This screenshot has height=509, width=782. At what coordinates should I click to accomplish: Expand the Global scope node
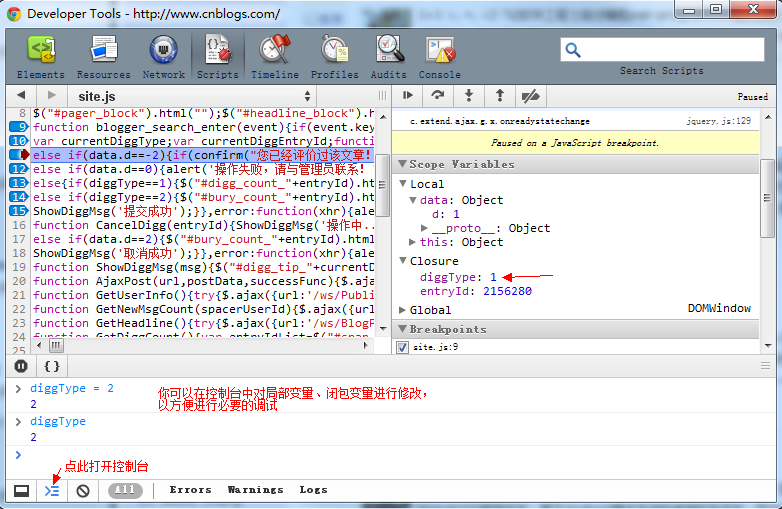[403, 311]
